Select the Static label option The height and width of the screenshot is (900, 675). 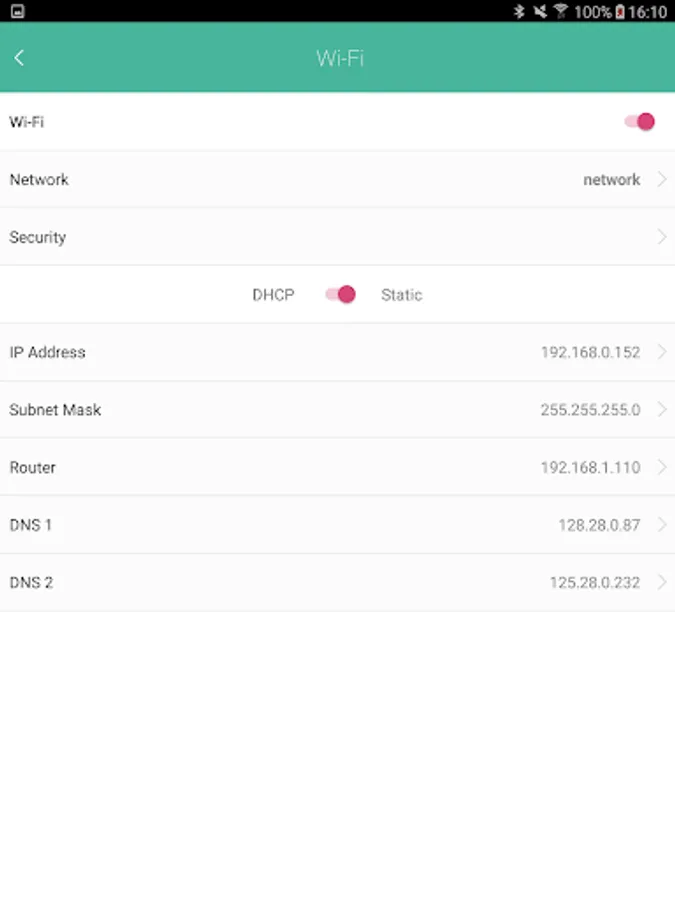pos(401,295)
